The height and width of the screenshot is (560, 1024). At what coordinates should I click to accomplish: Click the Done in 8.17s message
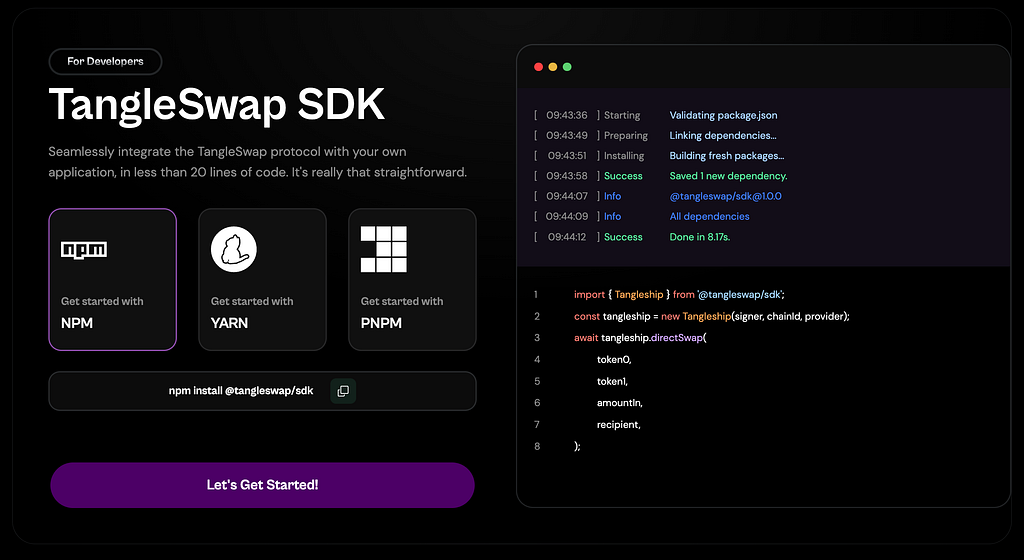click(699, 237)
